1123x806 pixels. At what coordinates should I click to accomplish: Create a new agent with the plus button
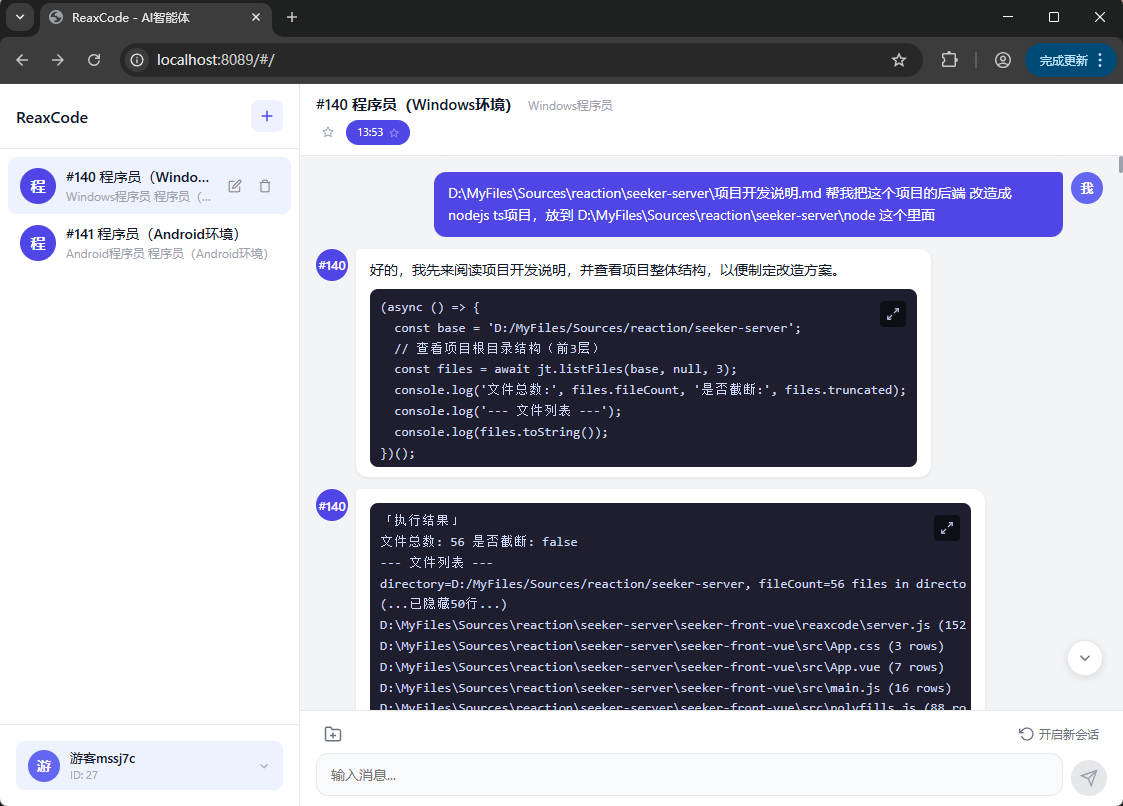click(x=266, y=116)
